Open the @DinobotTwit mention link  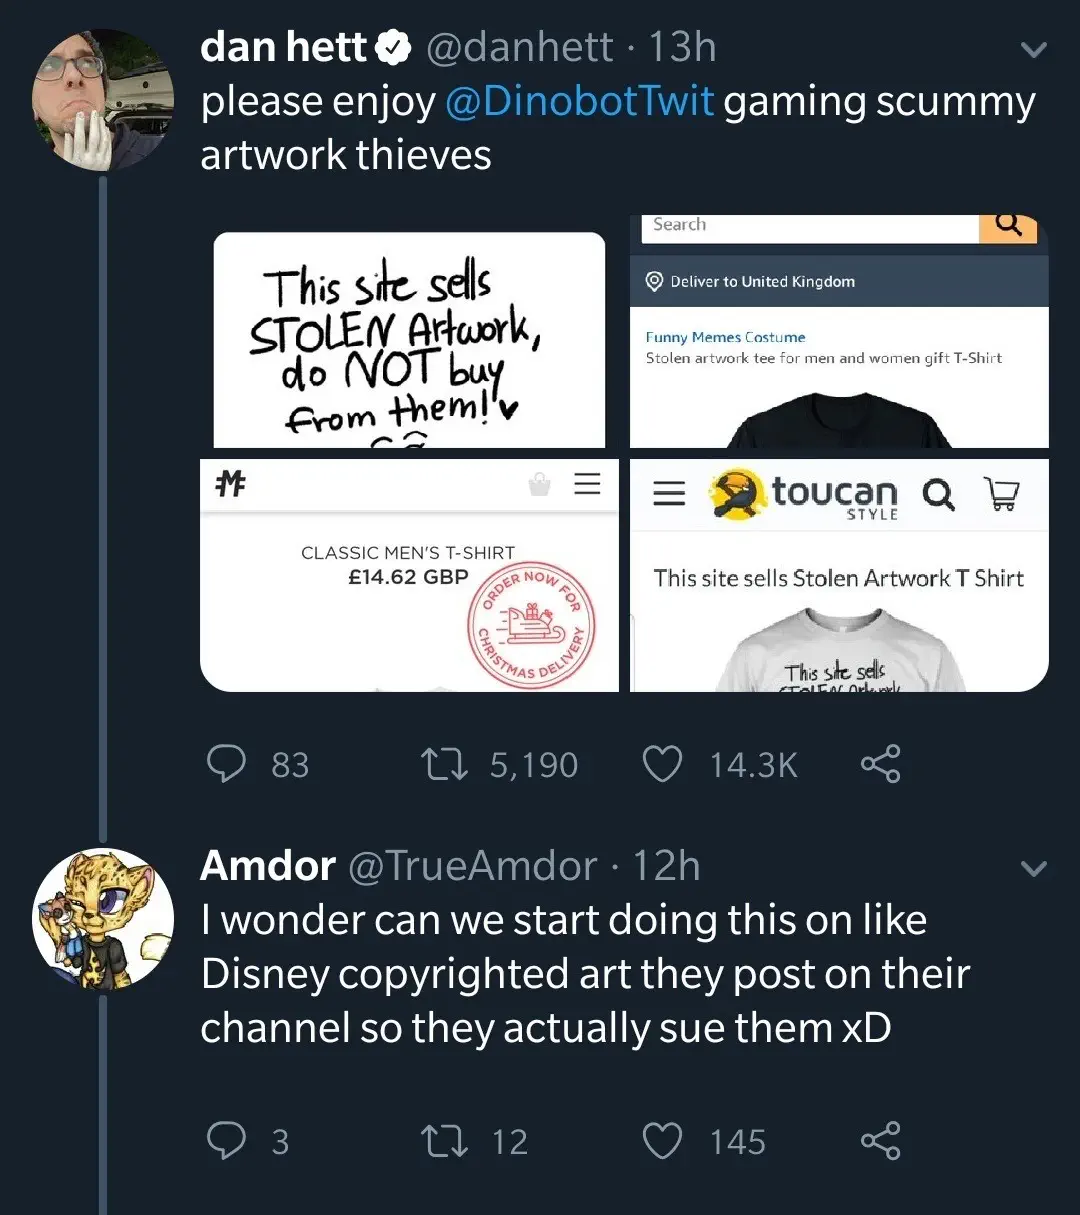(579, 102)
